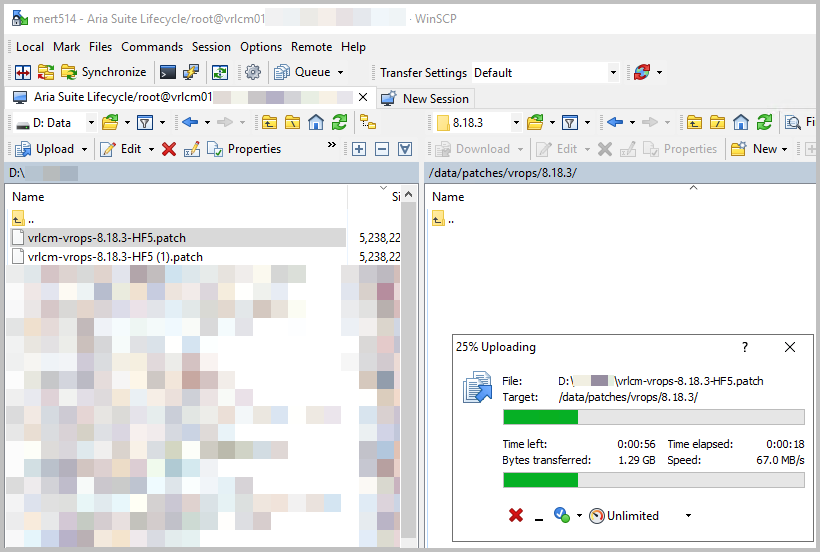Click the Select Files plus icon

point(359,149)
